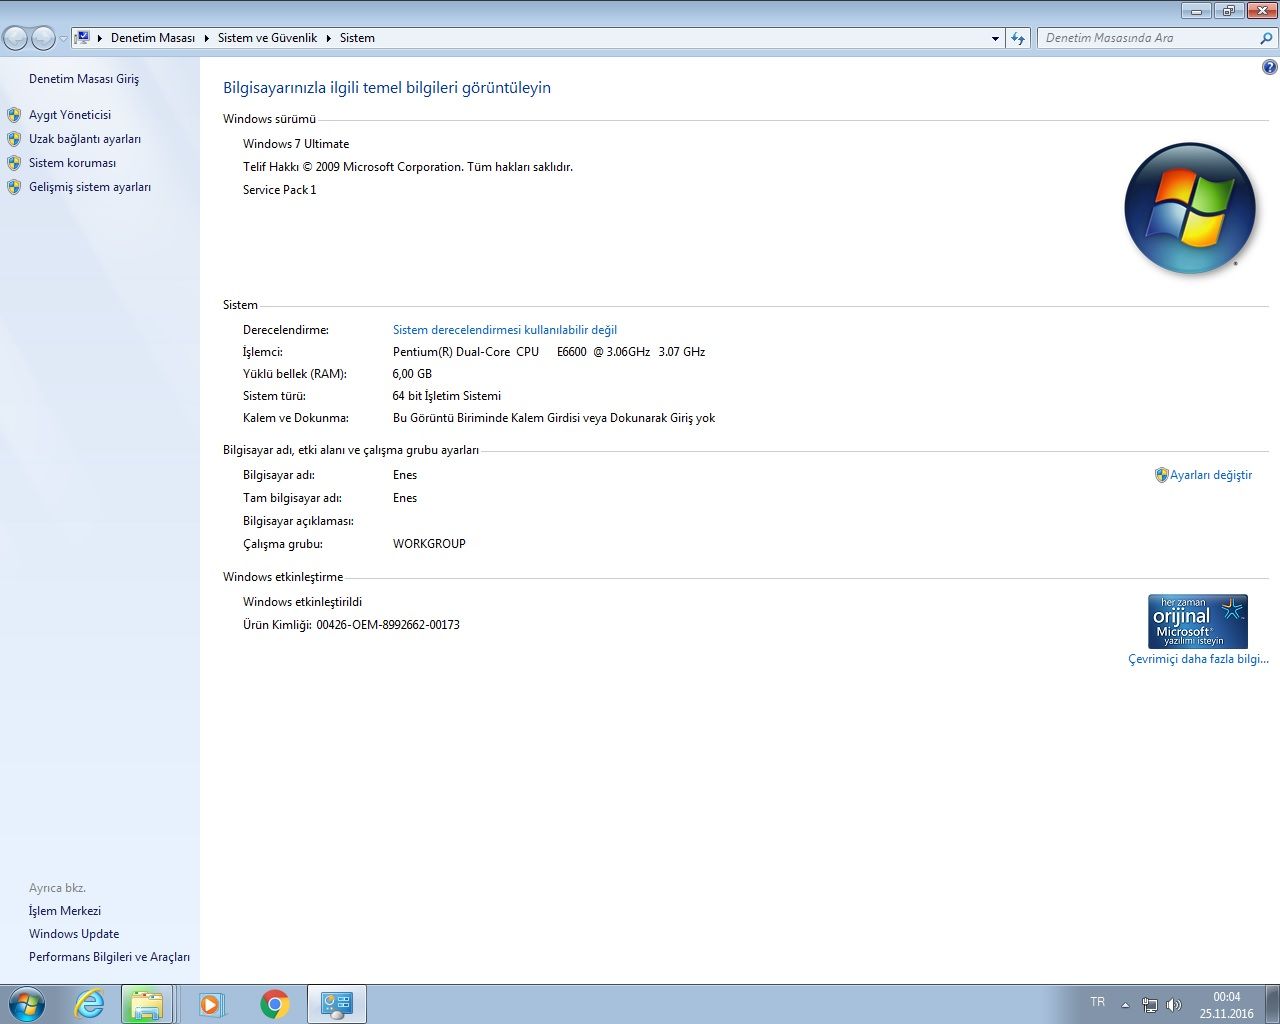1280x1024 pixels.
Task: Click the Ürün Kimliği product ID text
Action: pos(351,625)
